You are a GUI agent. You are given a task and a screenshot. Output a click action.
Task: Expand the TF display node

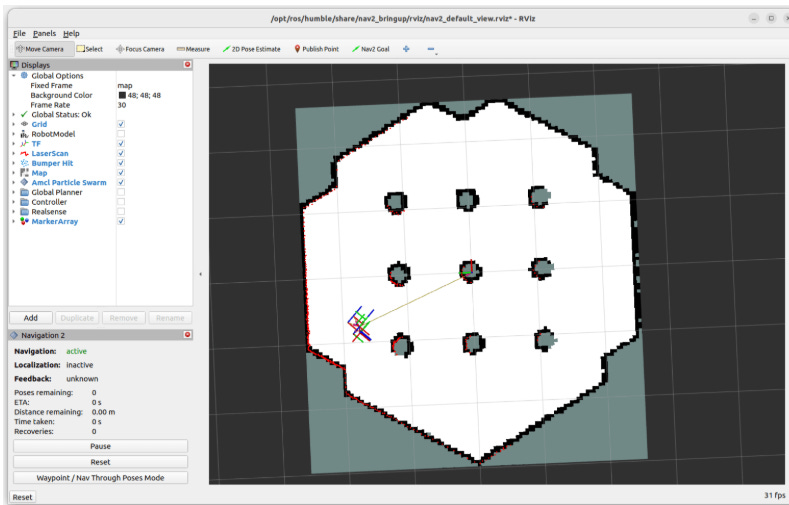pos(14,143)
